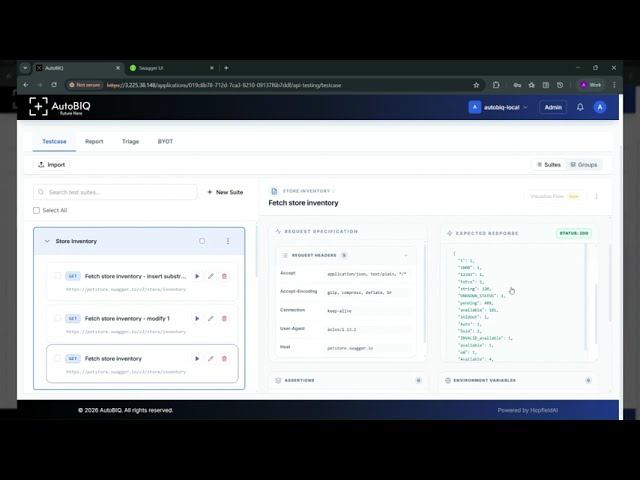
Task: Open the Testcase tab
Action: [54, 141]
